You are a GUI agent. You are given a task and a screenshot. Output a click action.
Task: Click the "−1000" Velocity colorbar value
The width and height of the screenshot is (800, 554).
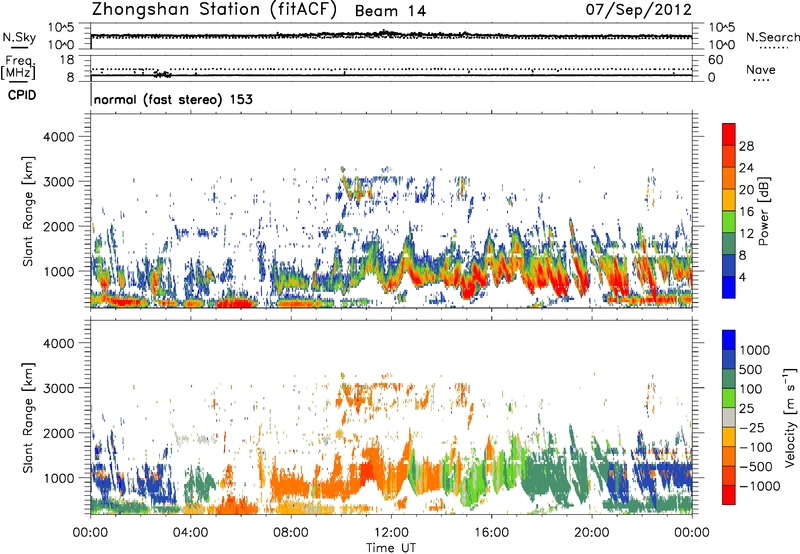(x=759, y=486)
